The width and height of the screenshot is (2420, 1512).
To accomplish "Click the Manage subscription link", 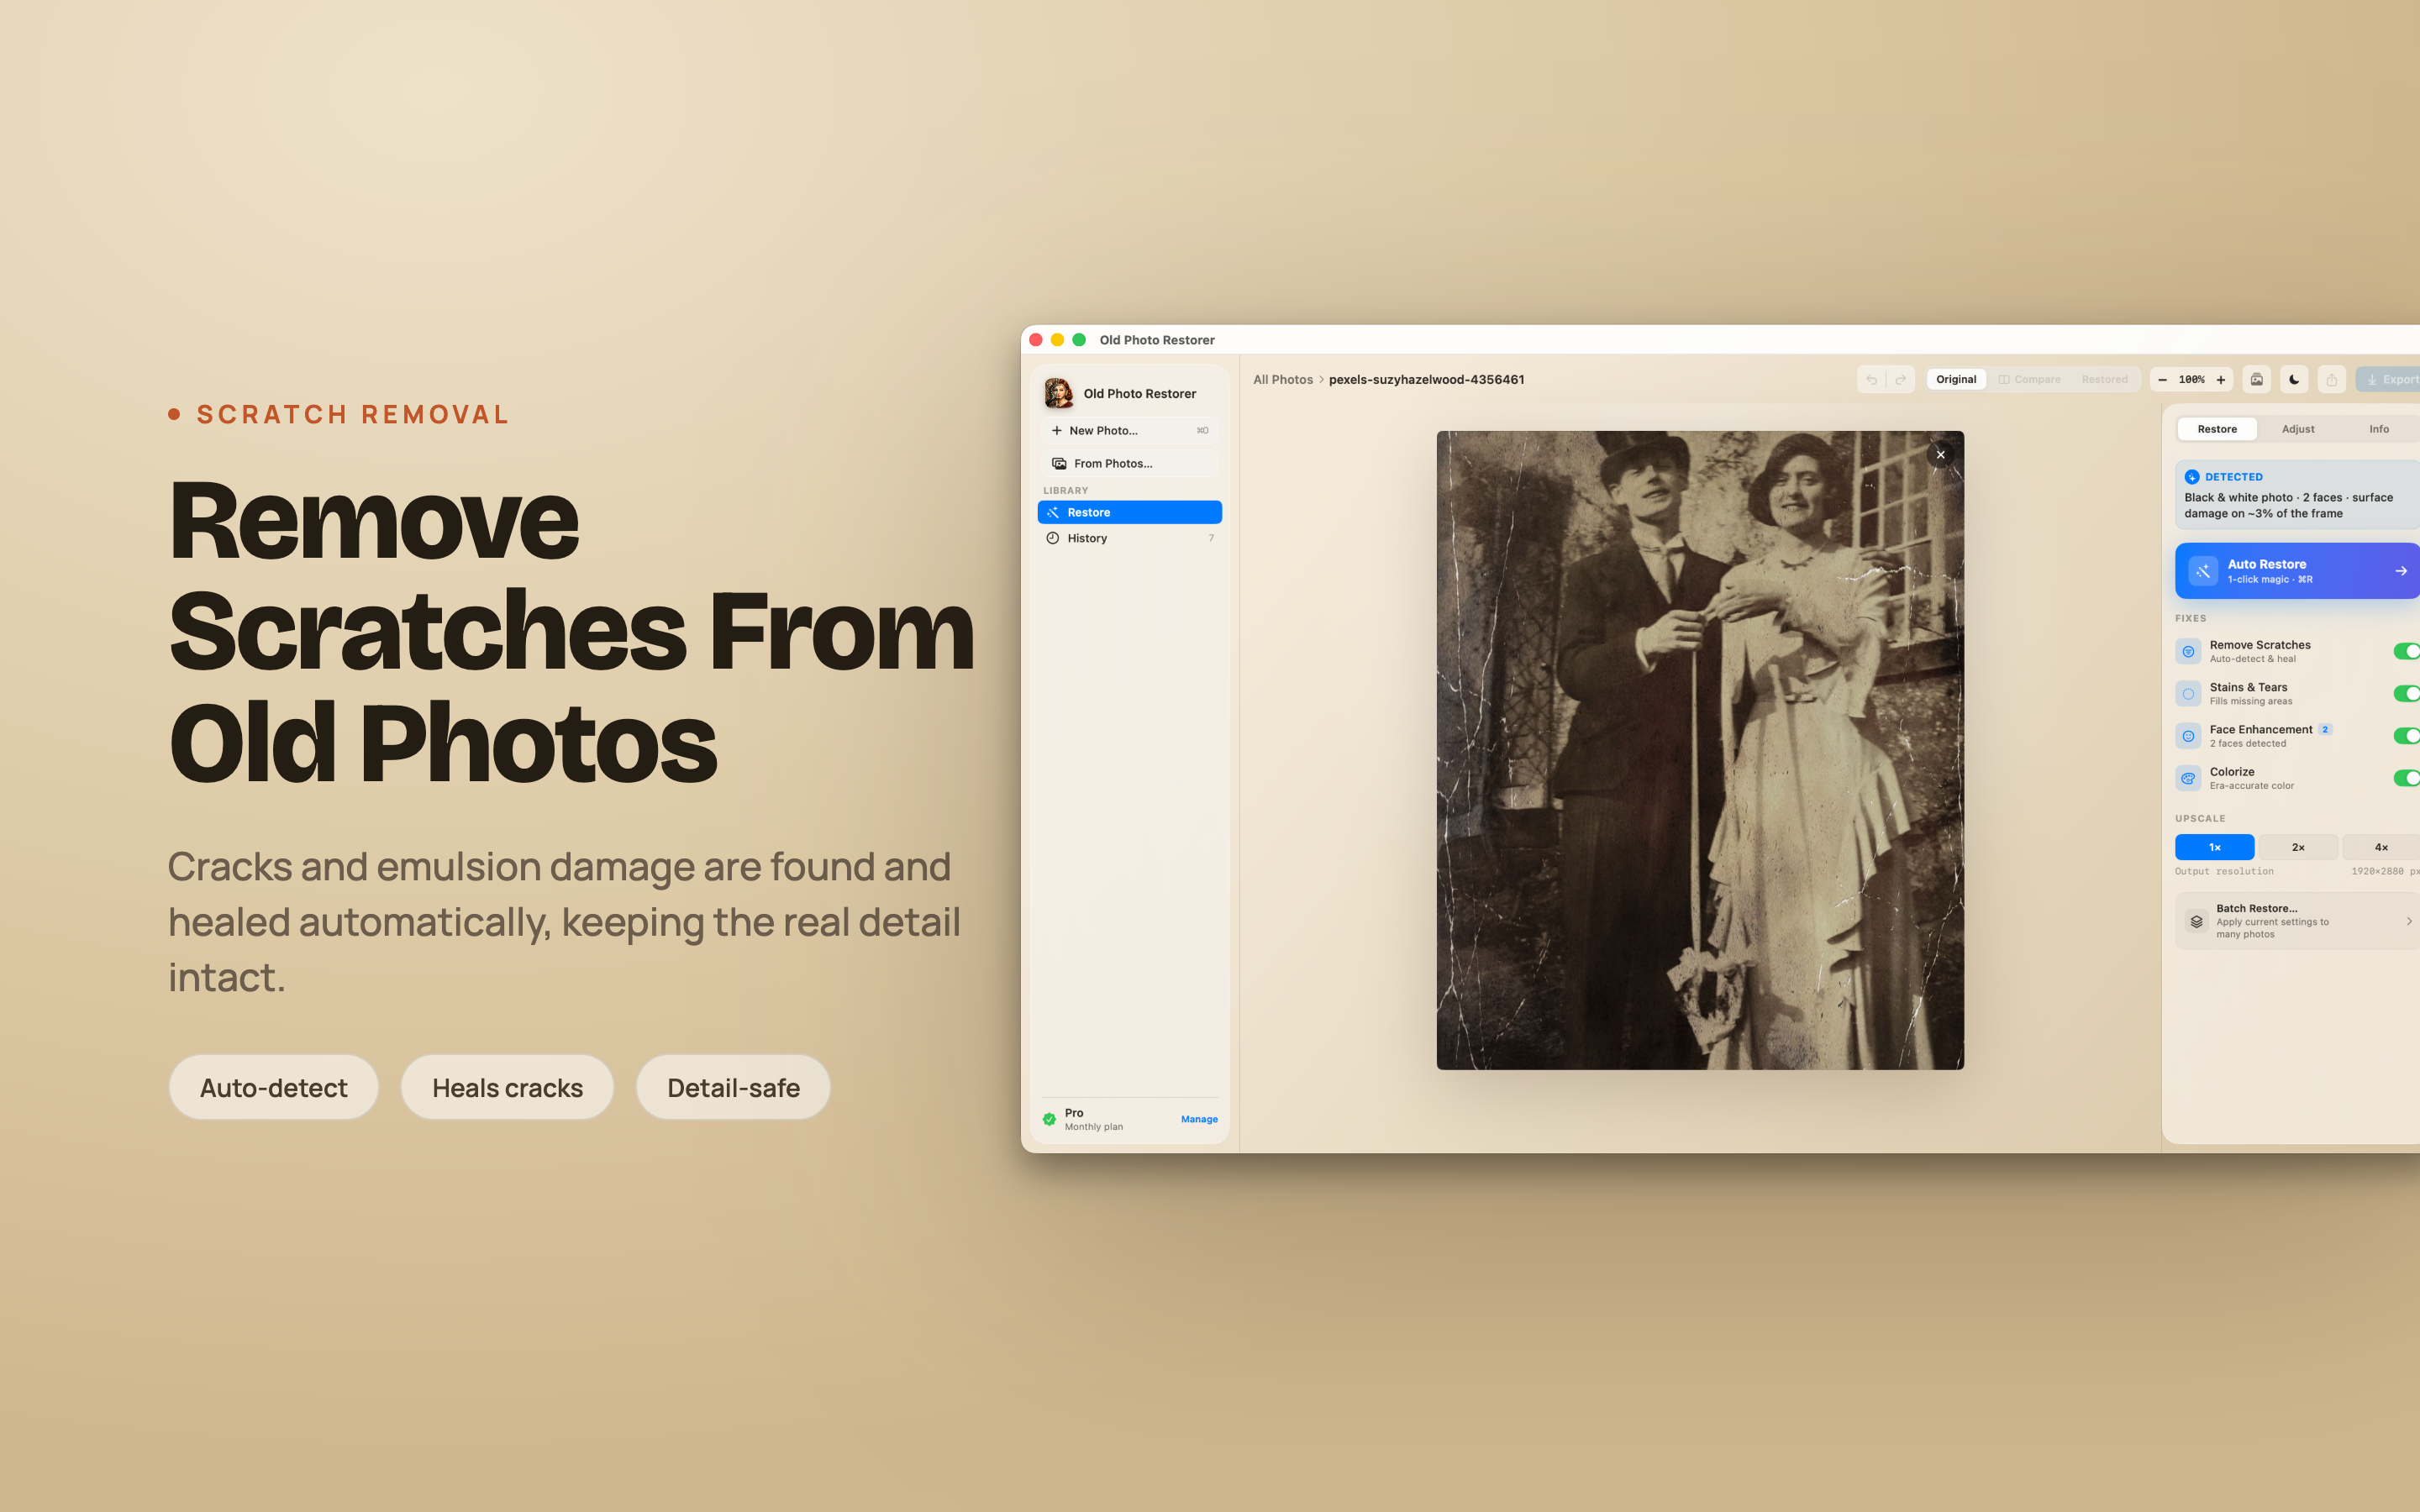I will 1199,1119.
